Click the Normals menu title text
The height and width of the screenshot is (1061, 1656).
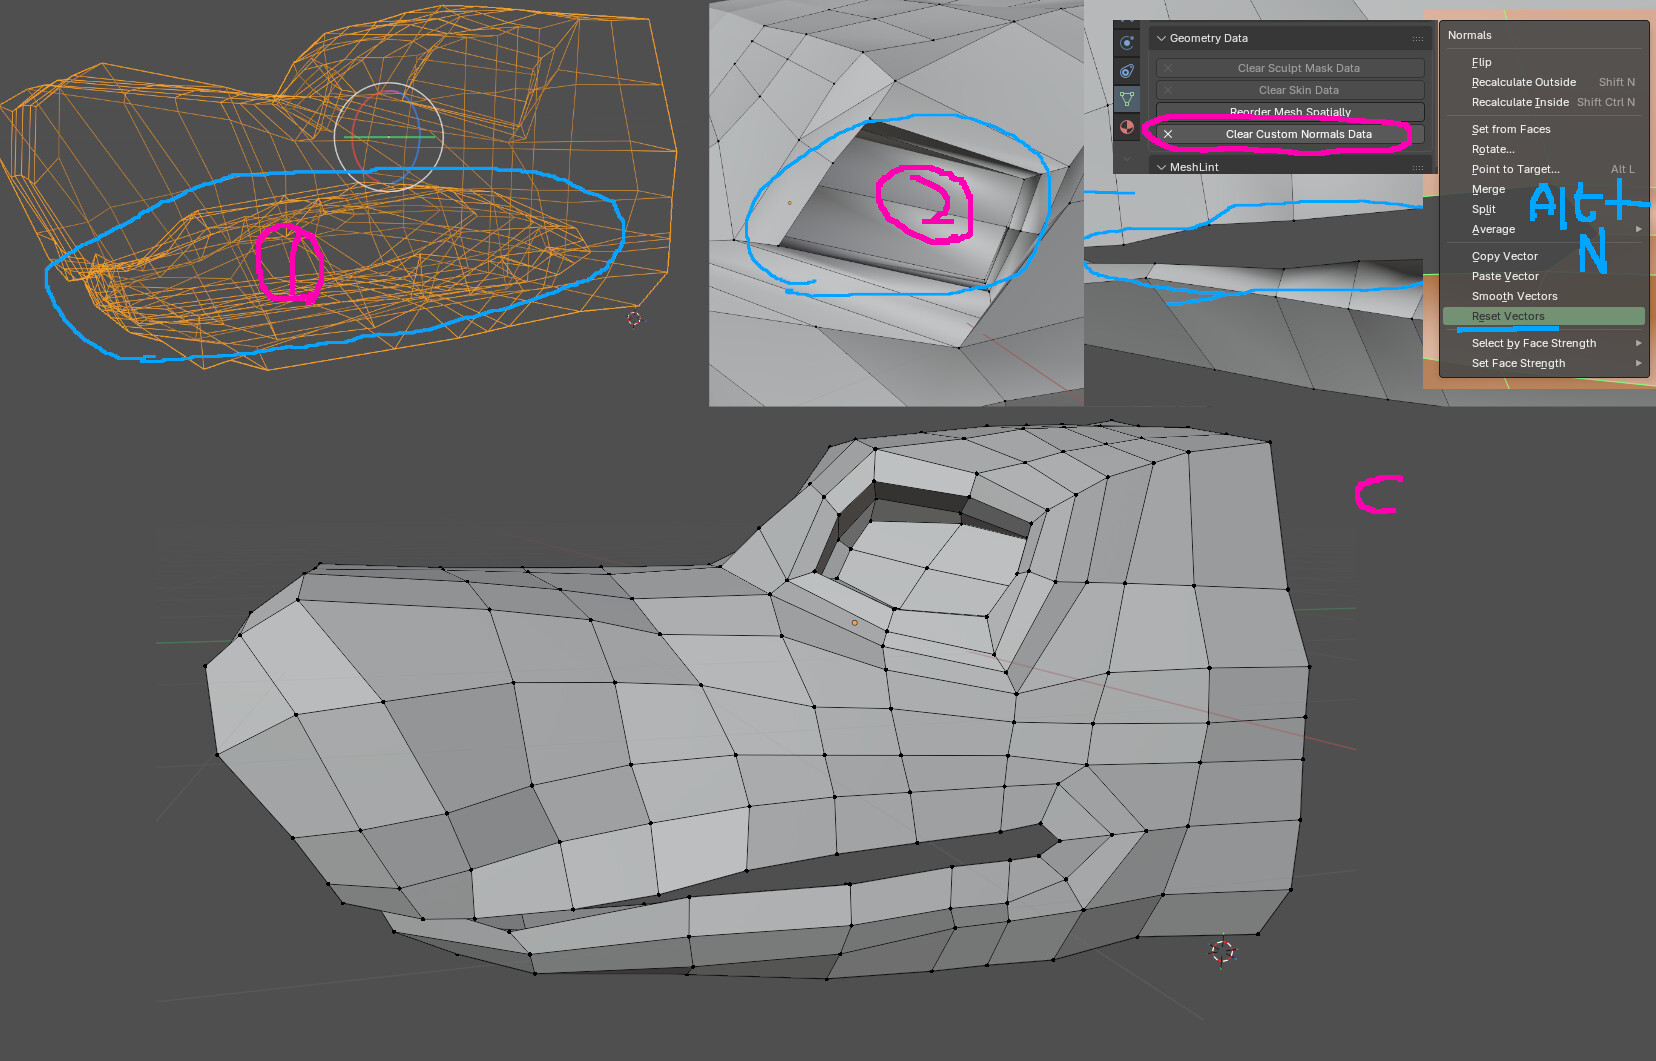click(1469, 35)
